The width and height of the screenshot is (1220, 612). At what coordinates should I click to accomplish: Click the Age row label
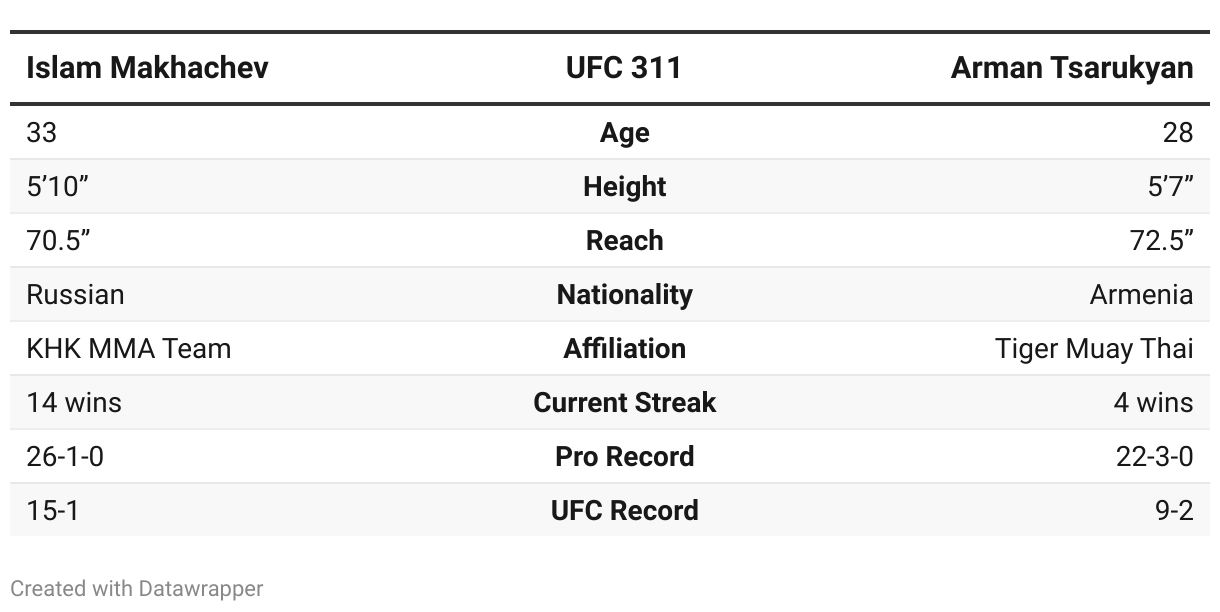624,133
